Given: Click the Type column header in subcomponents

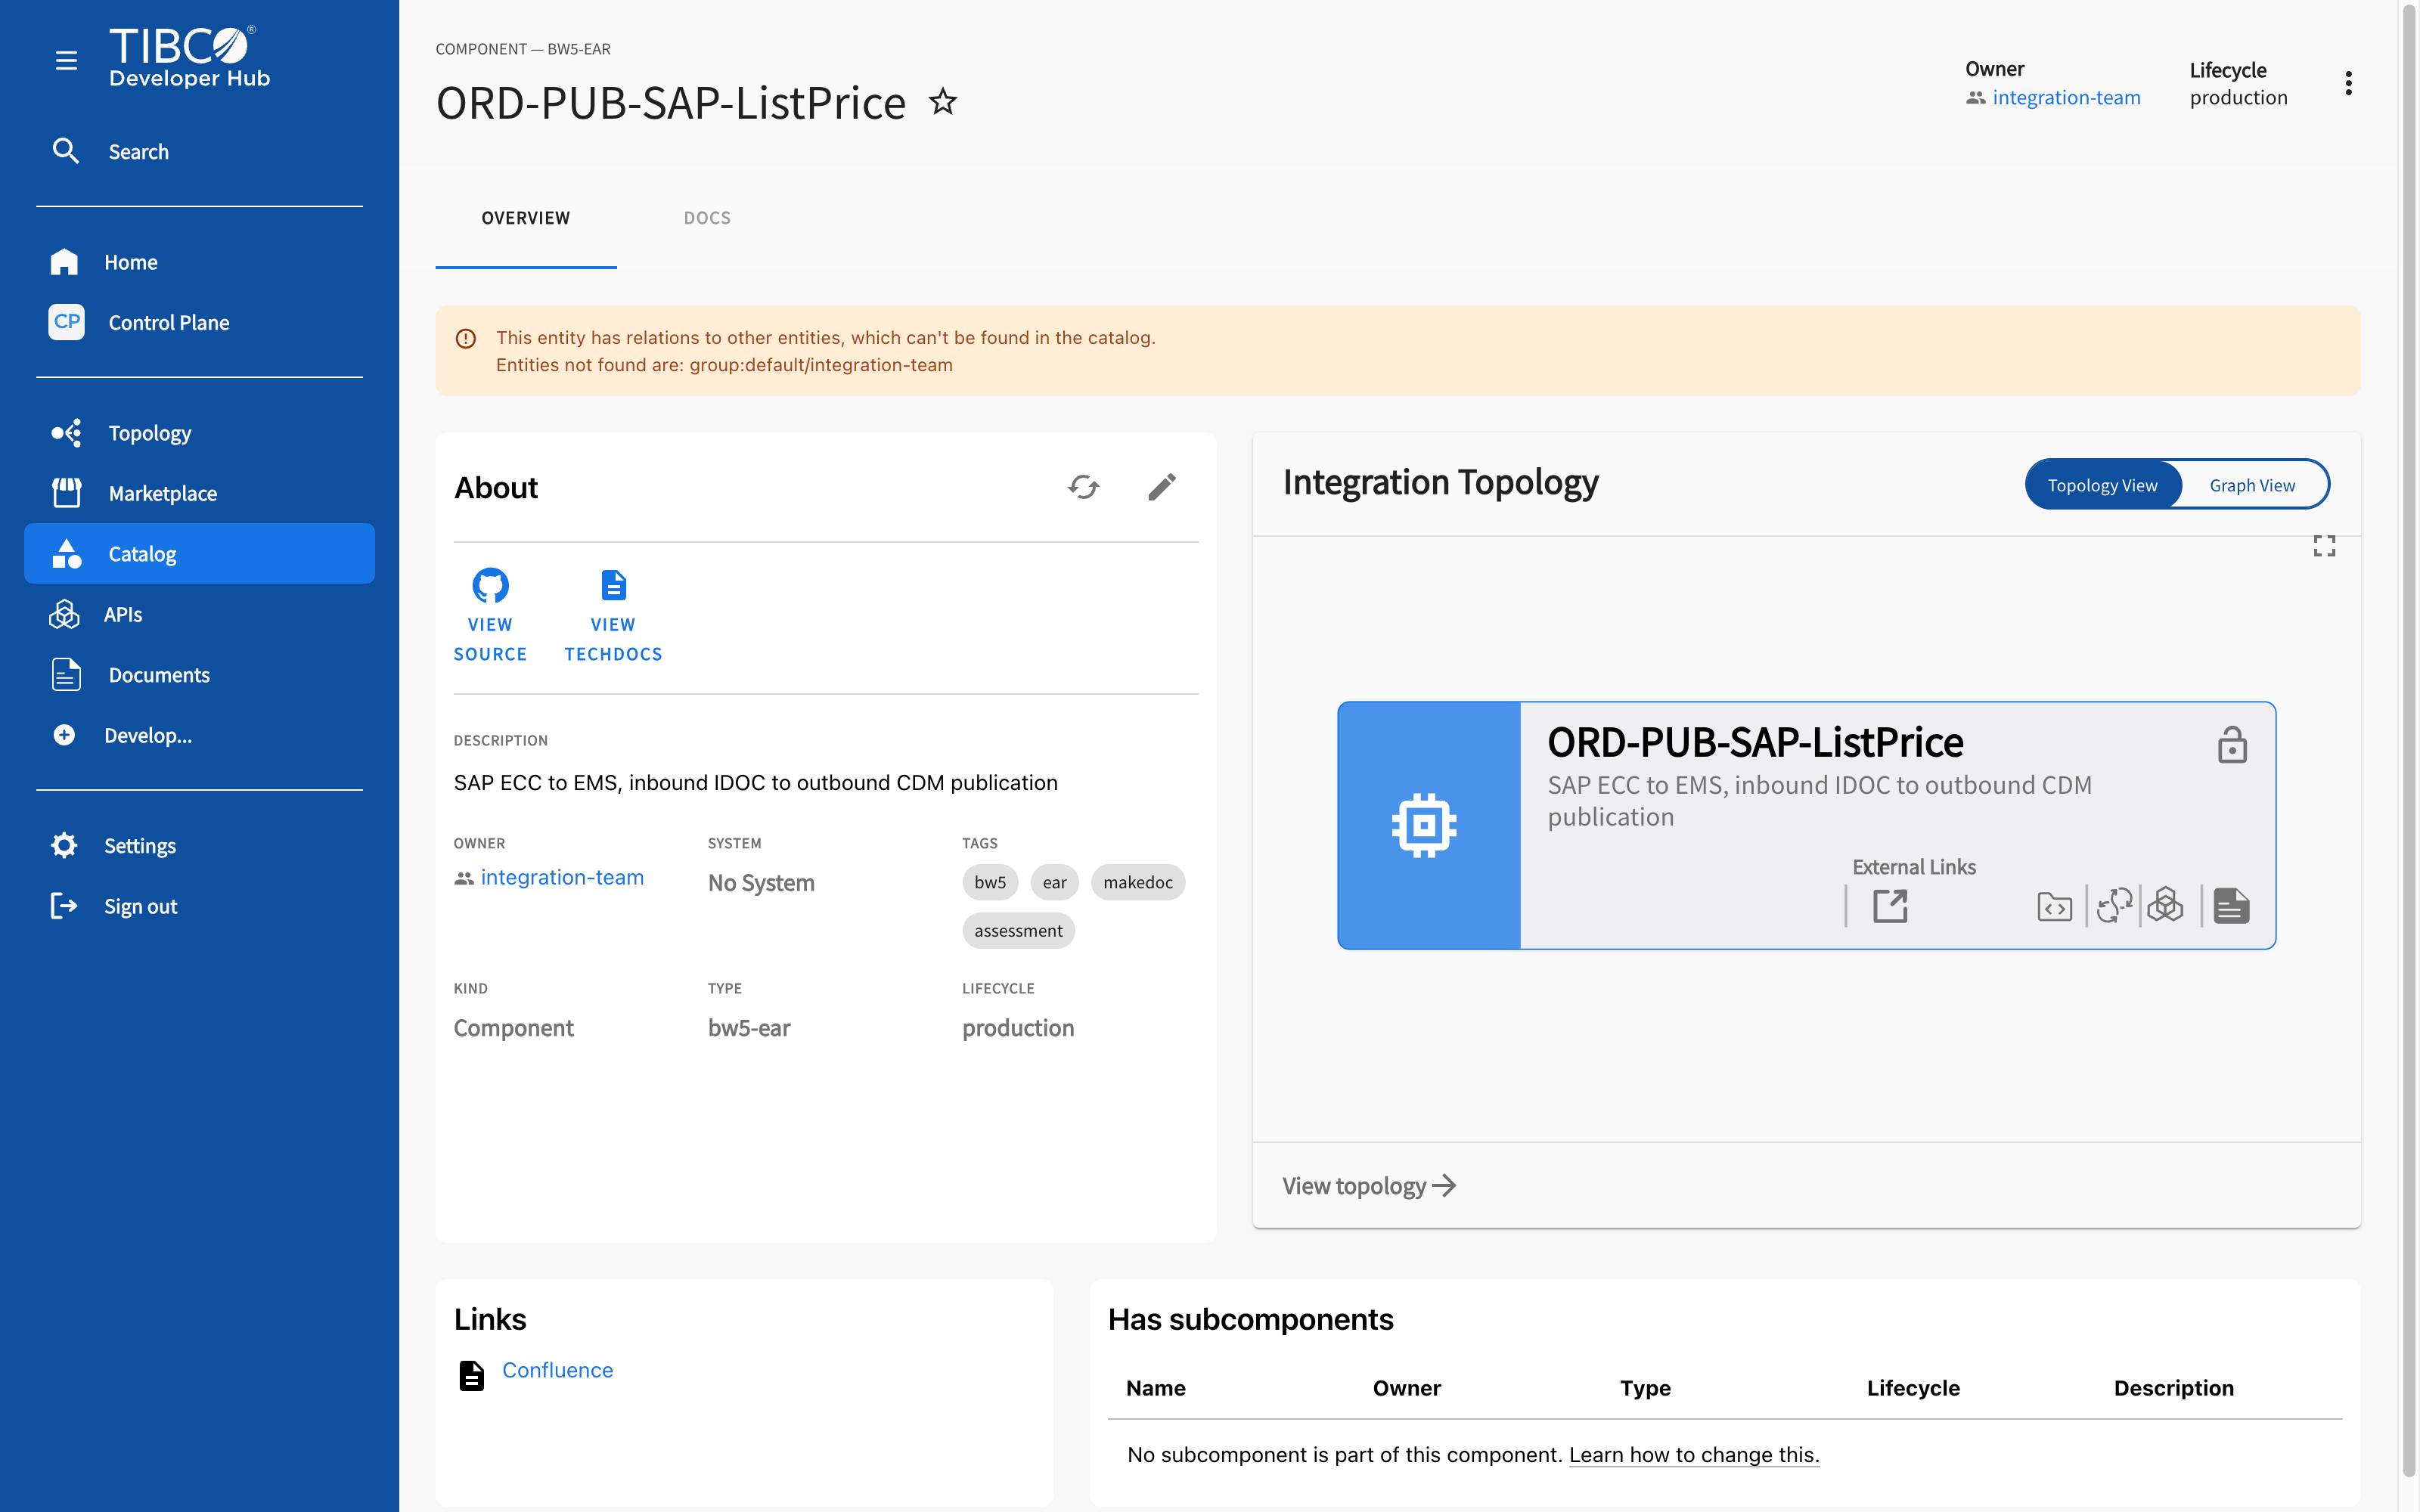Looking at the screenshot, I should click(x=1645, y=1388).
